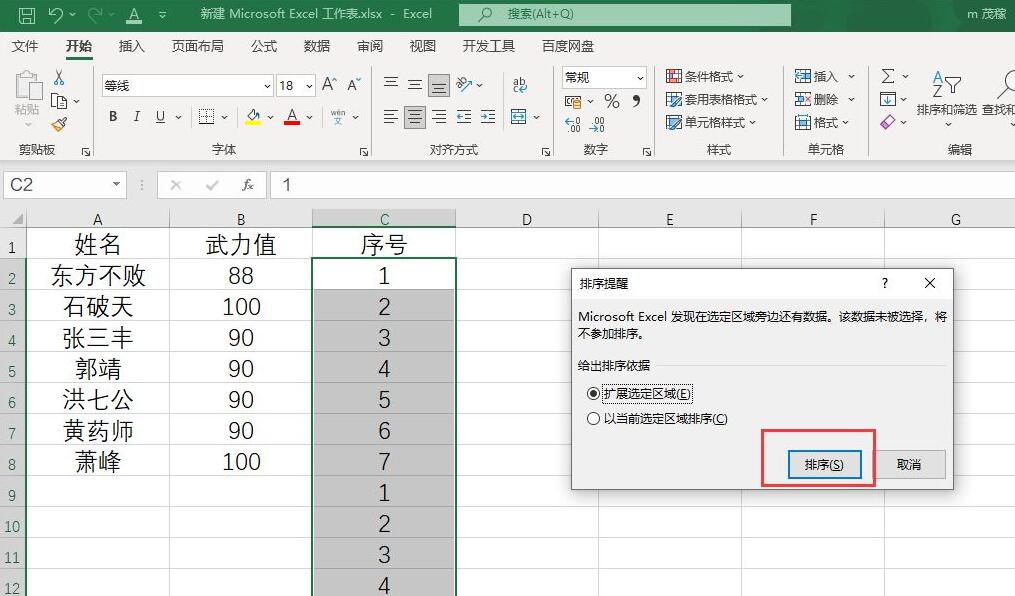This screenshot has width=1015, height=596.
Task: Click the text orientation icon
Action: [x=464, y=84]
